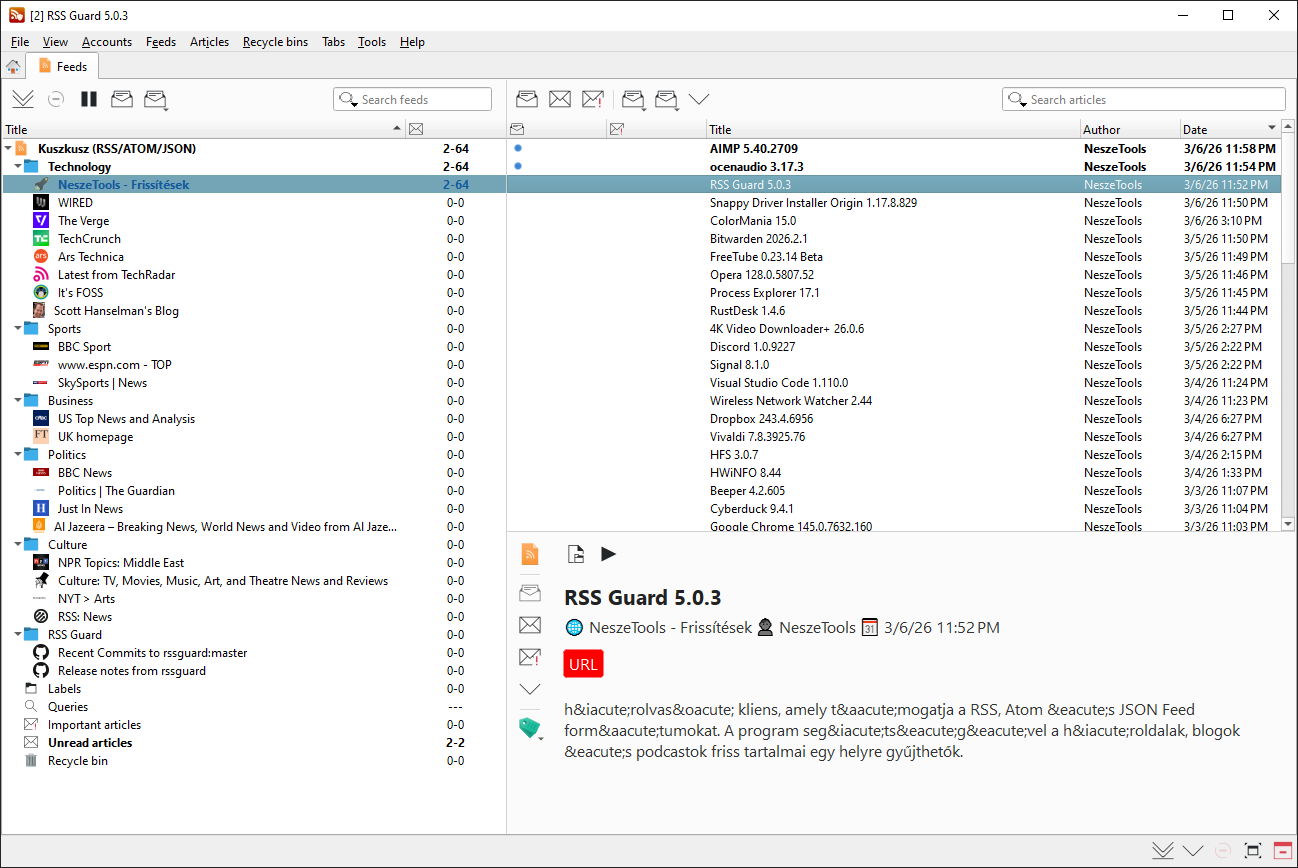Click read-status envelope column header in article list

point(517,129)
